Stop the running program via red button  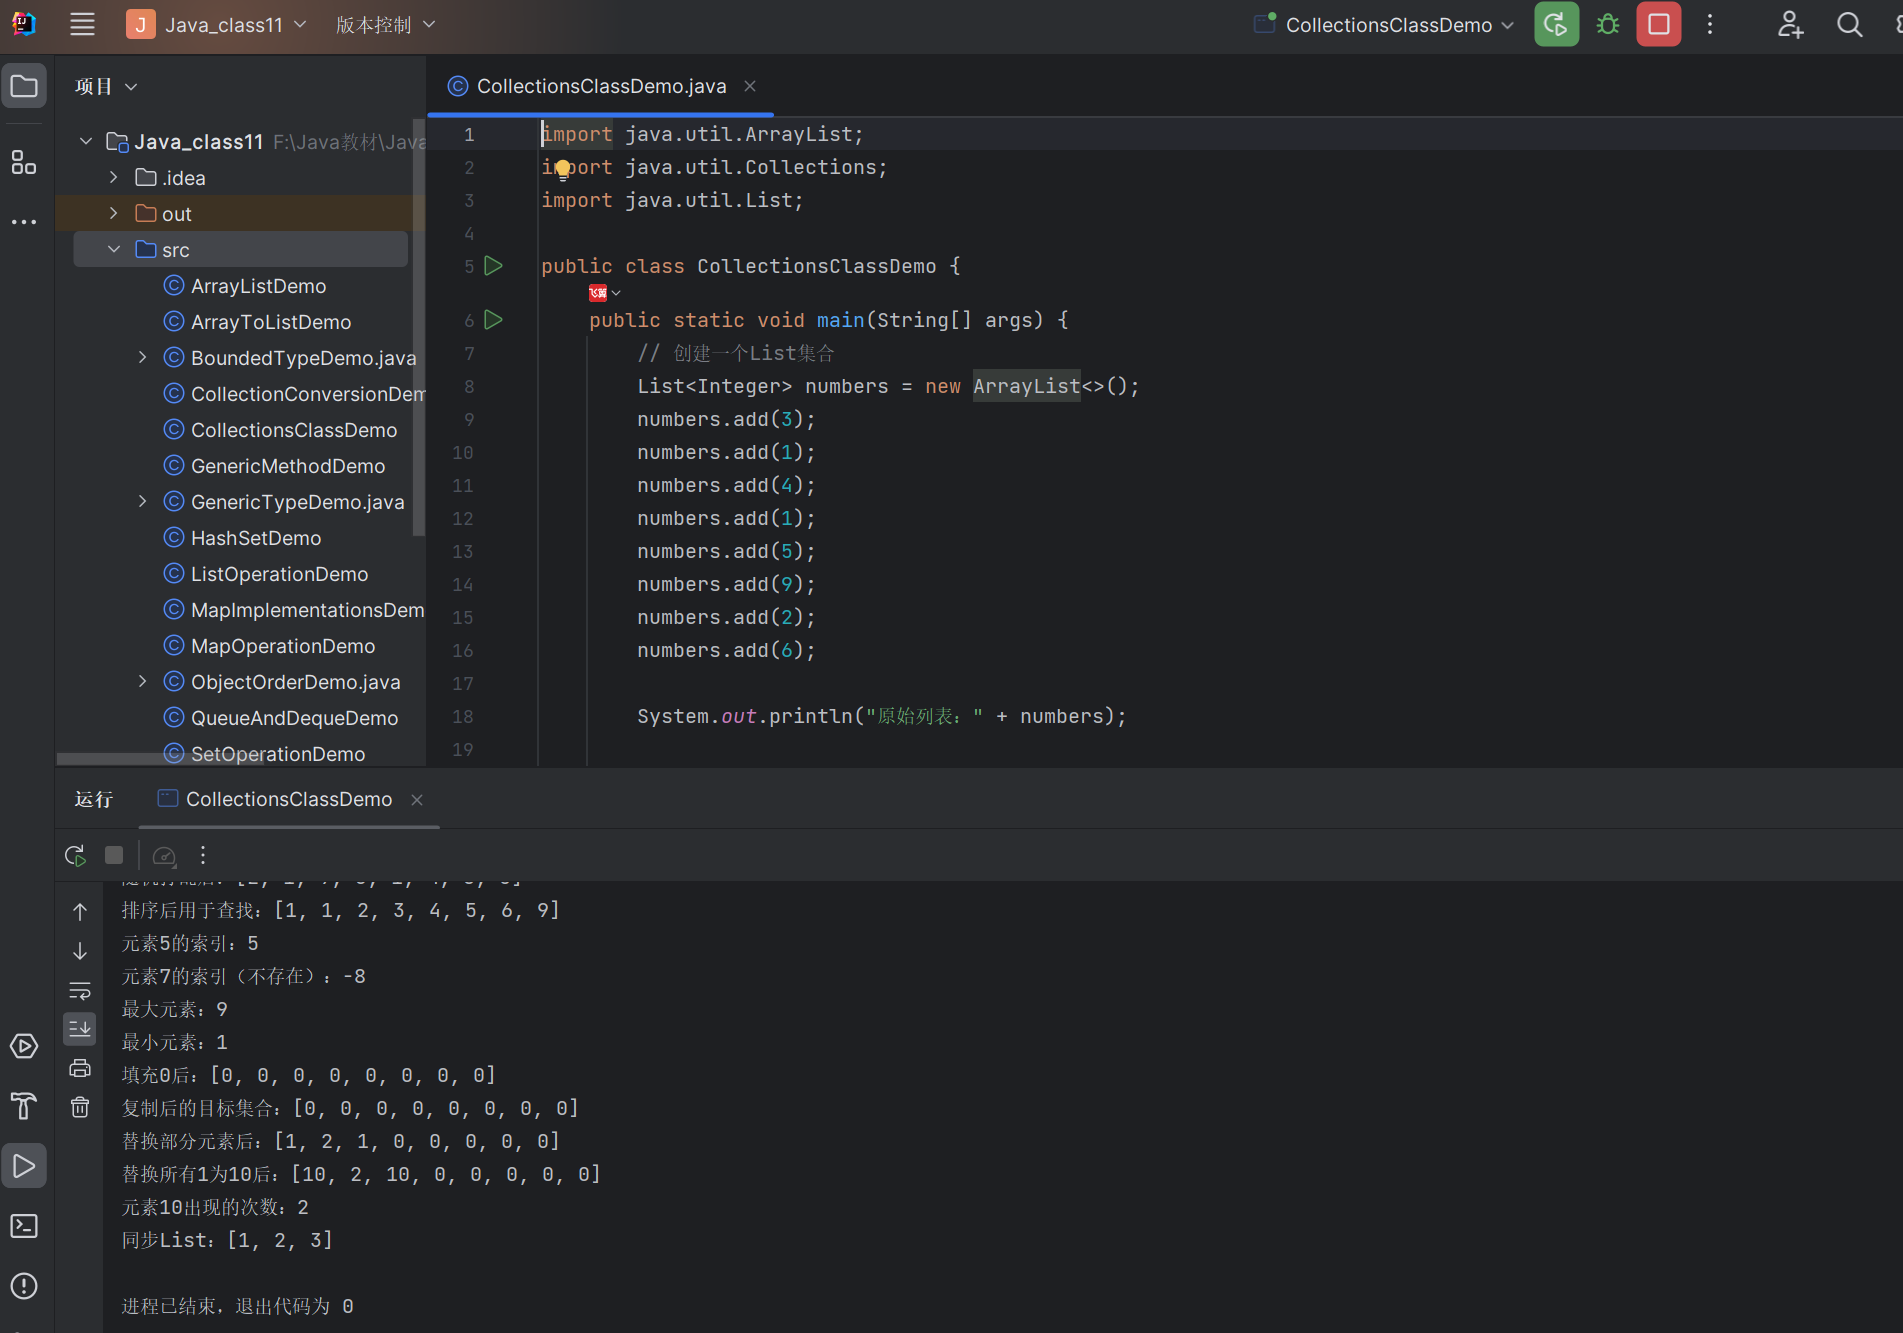[1658, 25]
